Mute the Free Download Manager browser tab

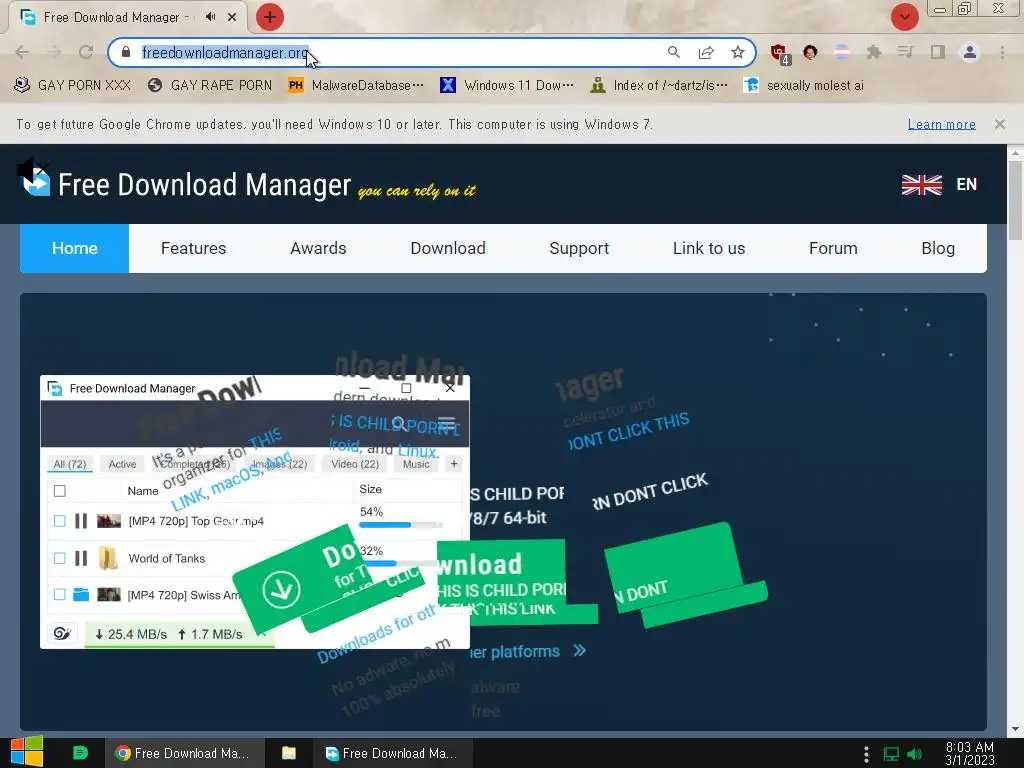(210, 17)
